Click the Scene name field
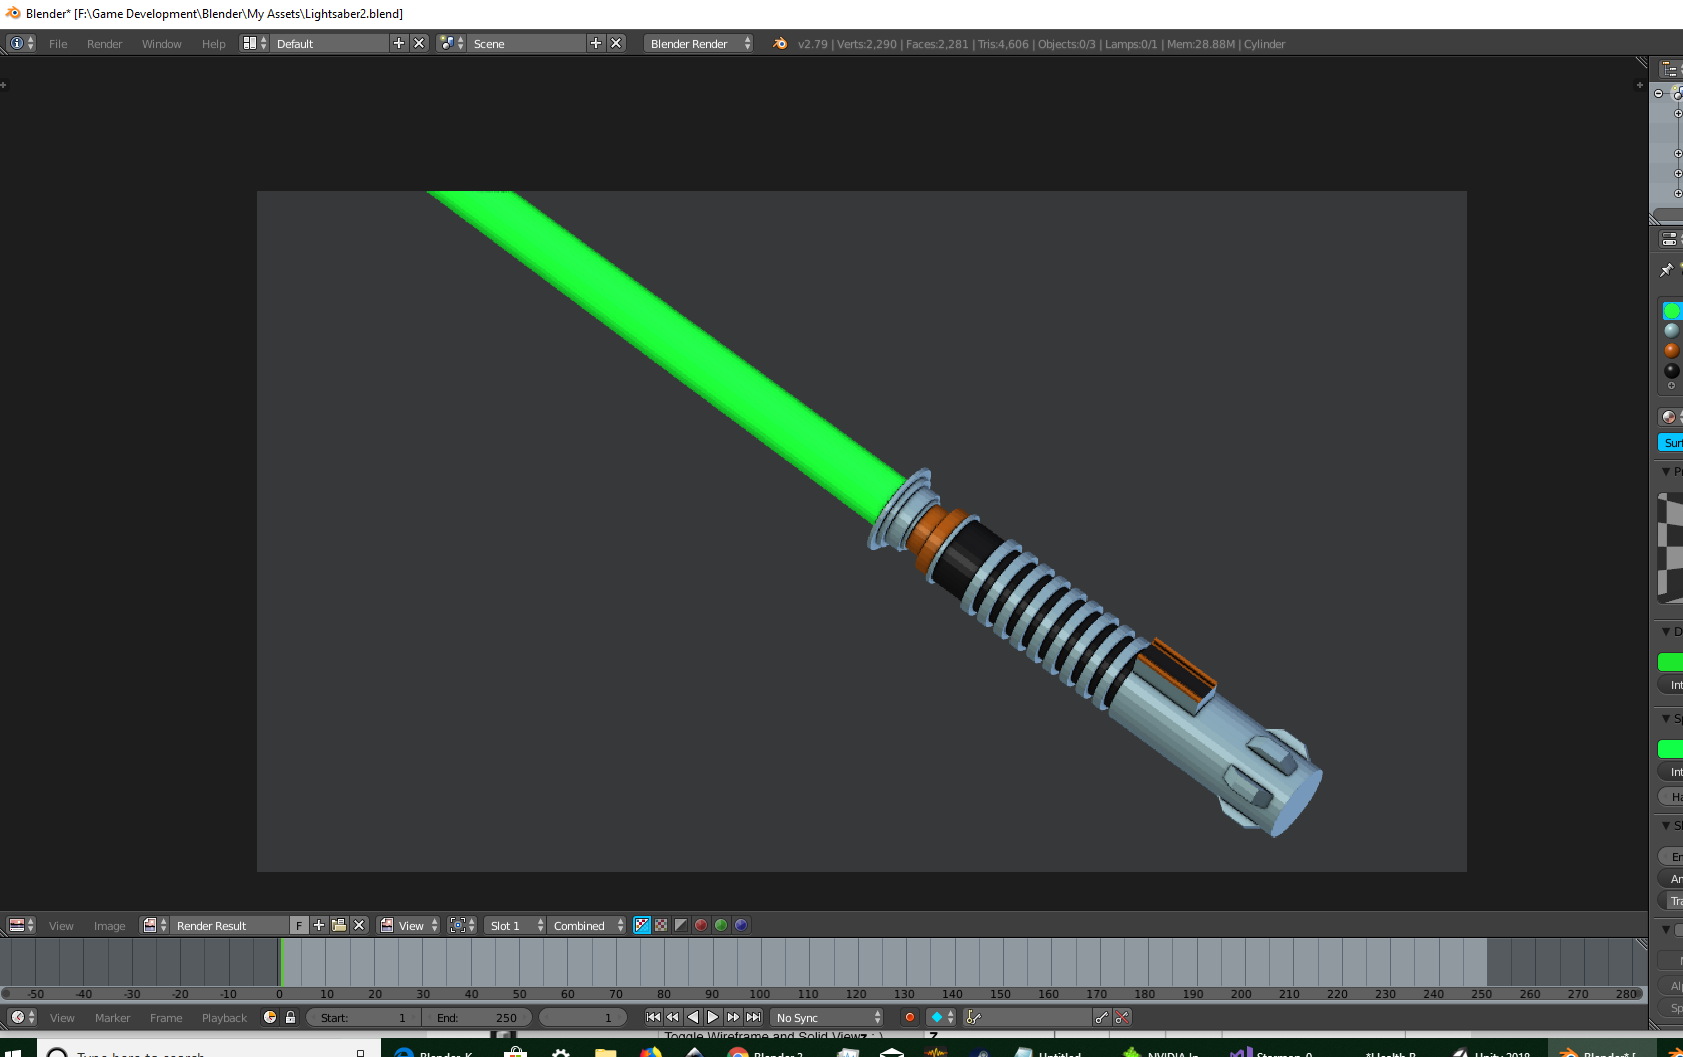The height and width of the screenshot is (1057, 1683). (526, 43)
